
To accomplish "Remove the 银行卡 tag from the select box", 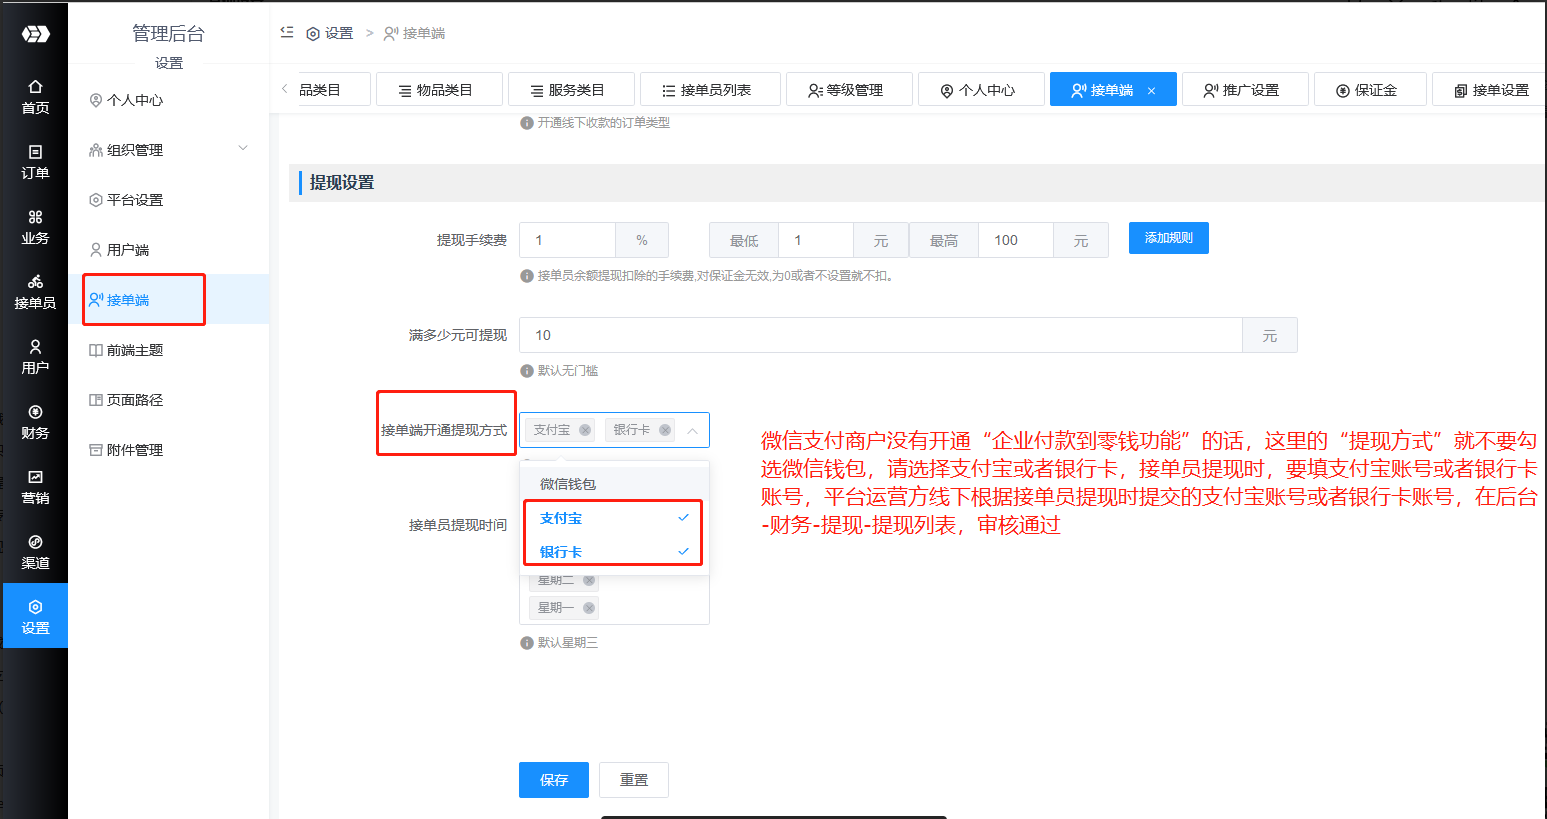I will pos(665,430).
